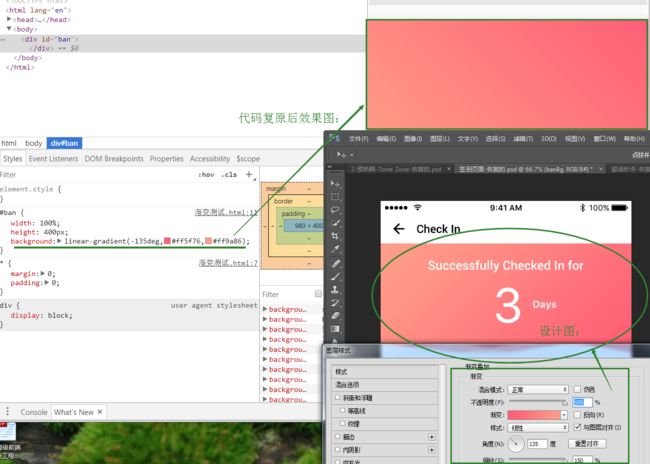650x464 pixels.
Task: Click the #ff5f76 color swatch
Action: 167,241
